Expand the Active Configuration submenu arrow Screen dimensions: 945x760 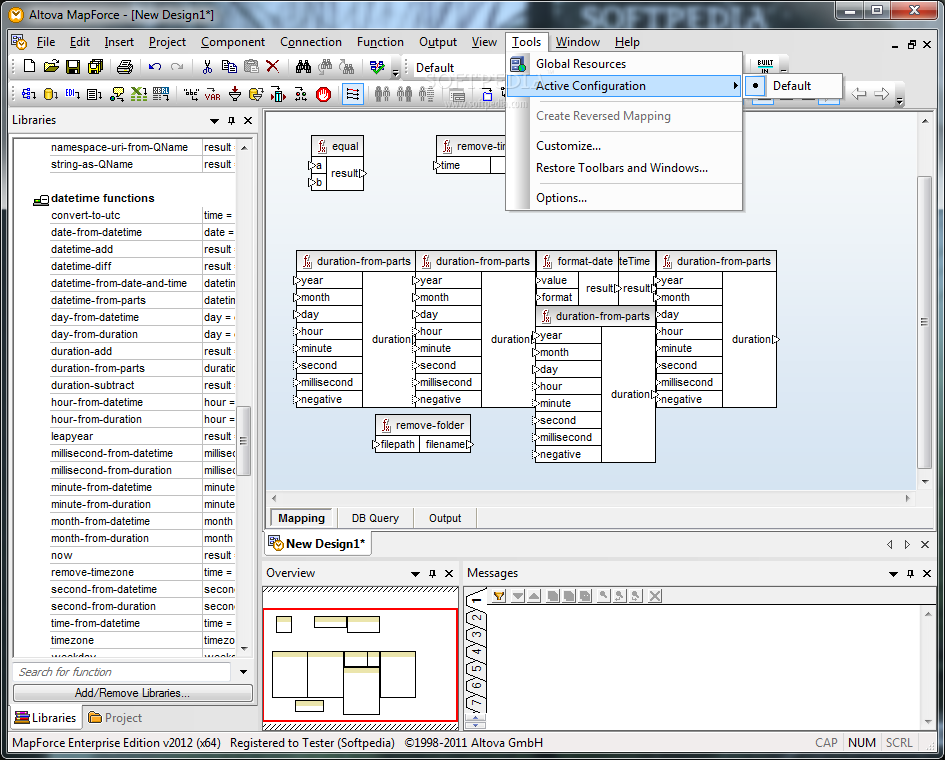(x=735, y=86)
